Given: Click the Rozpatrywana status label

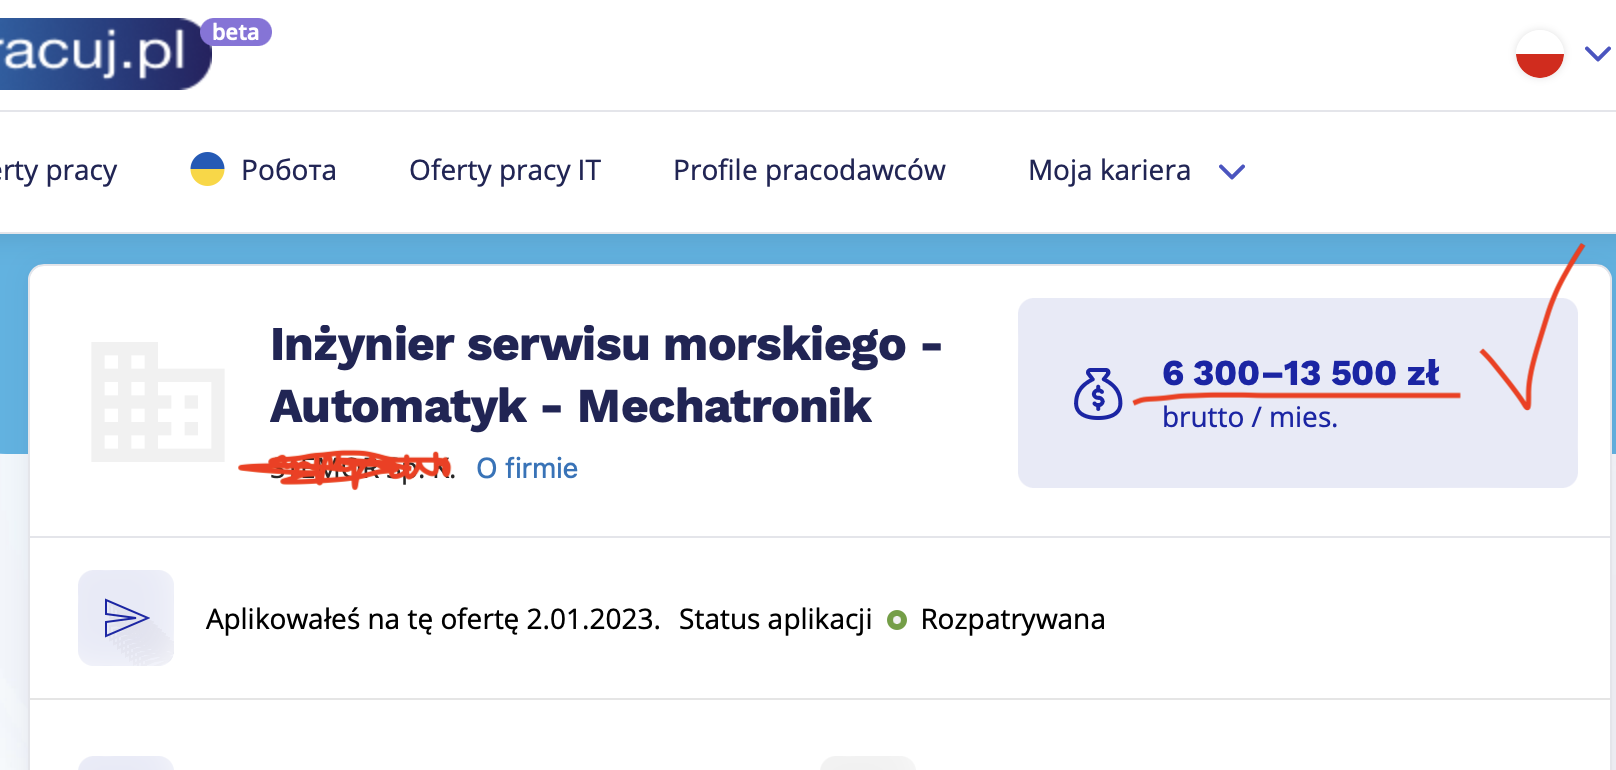Looking at the screenshot, I should [x=1012, y=620].
